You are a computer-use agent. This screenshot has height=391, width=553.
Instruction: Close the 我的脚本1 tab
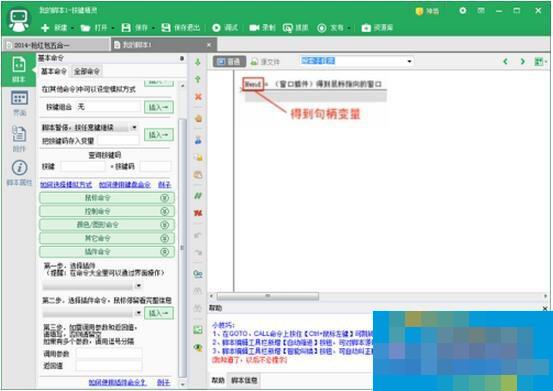(x=209, y=45)
